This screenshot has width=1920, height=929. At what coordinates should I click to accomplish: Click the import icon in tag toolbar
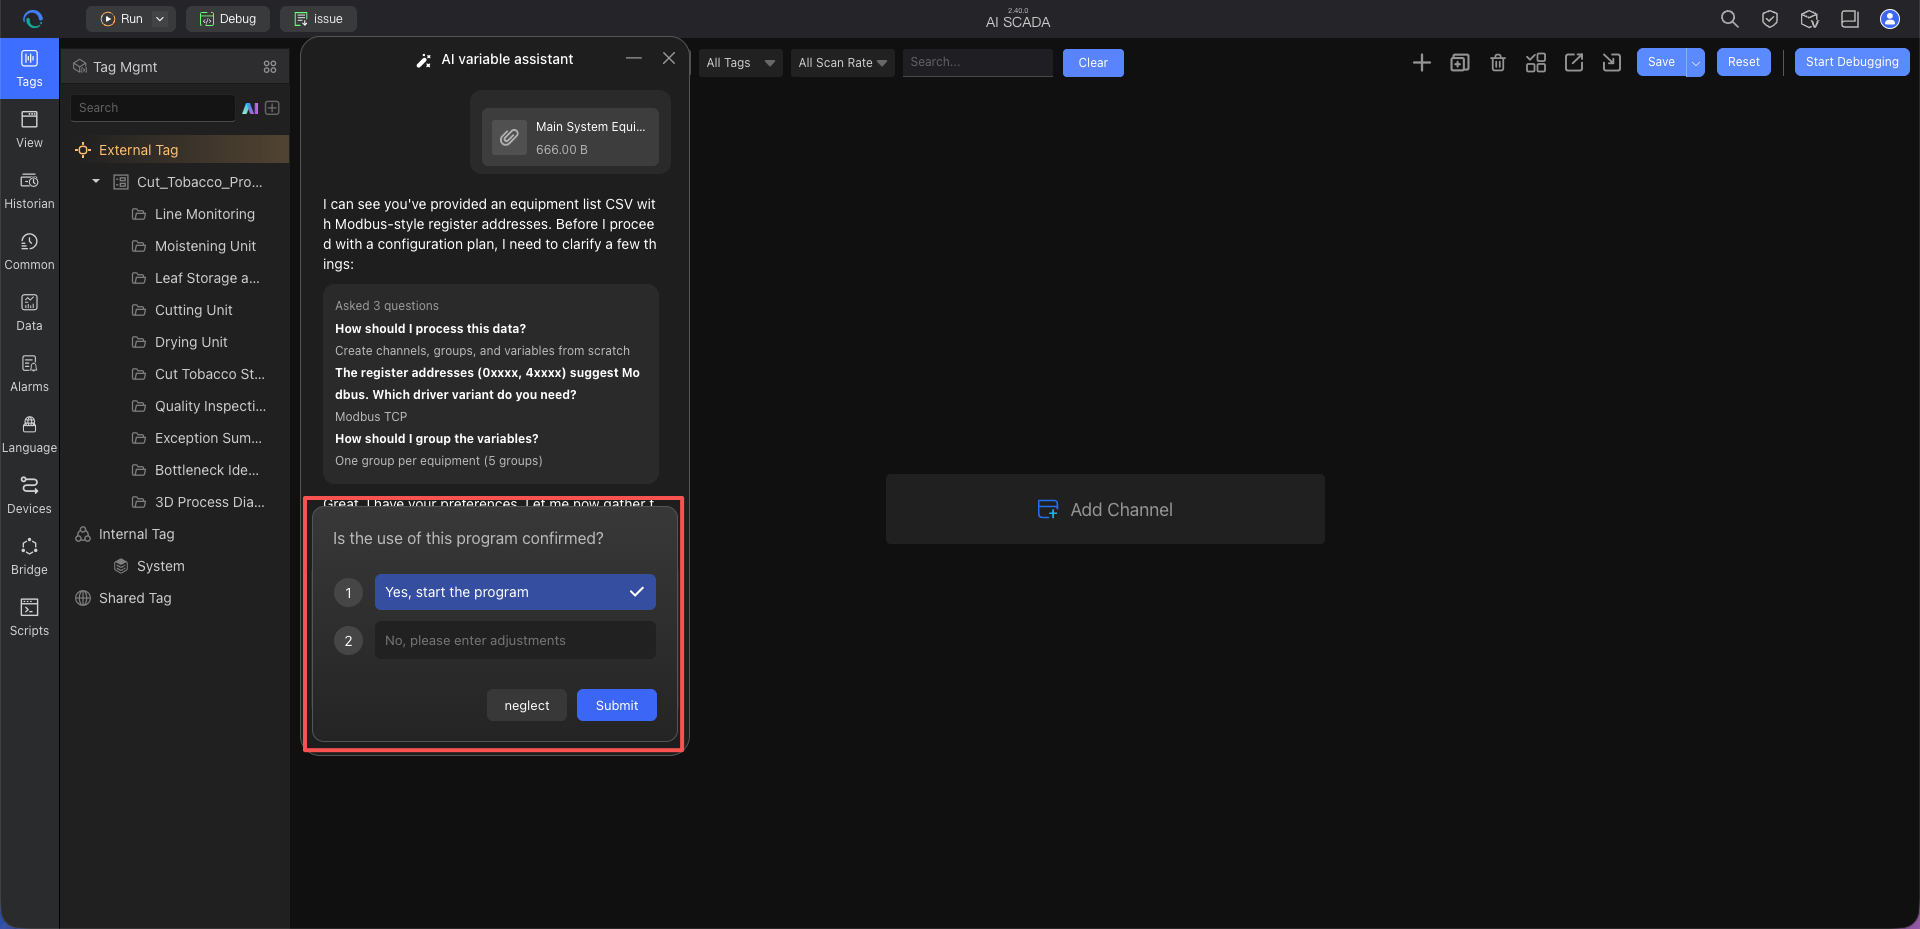[x=1611, y=63]
